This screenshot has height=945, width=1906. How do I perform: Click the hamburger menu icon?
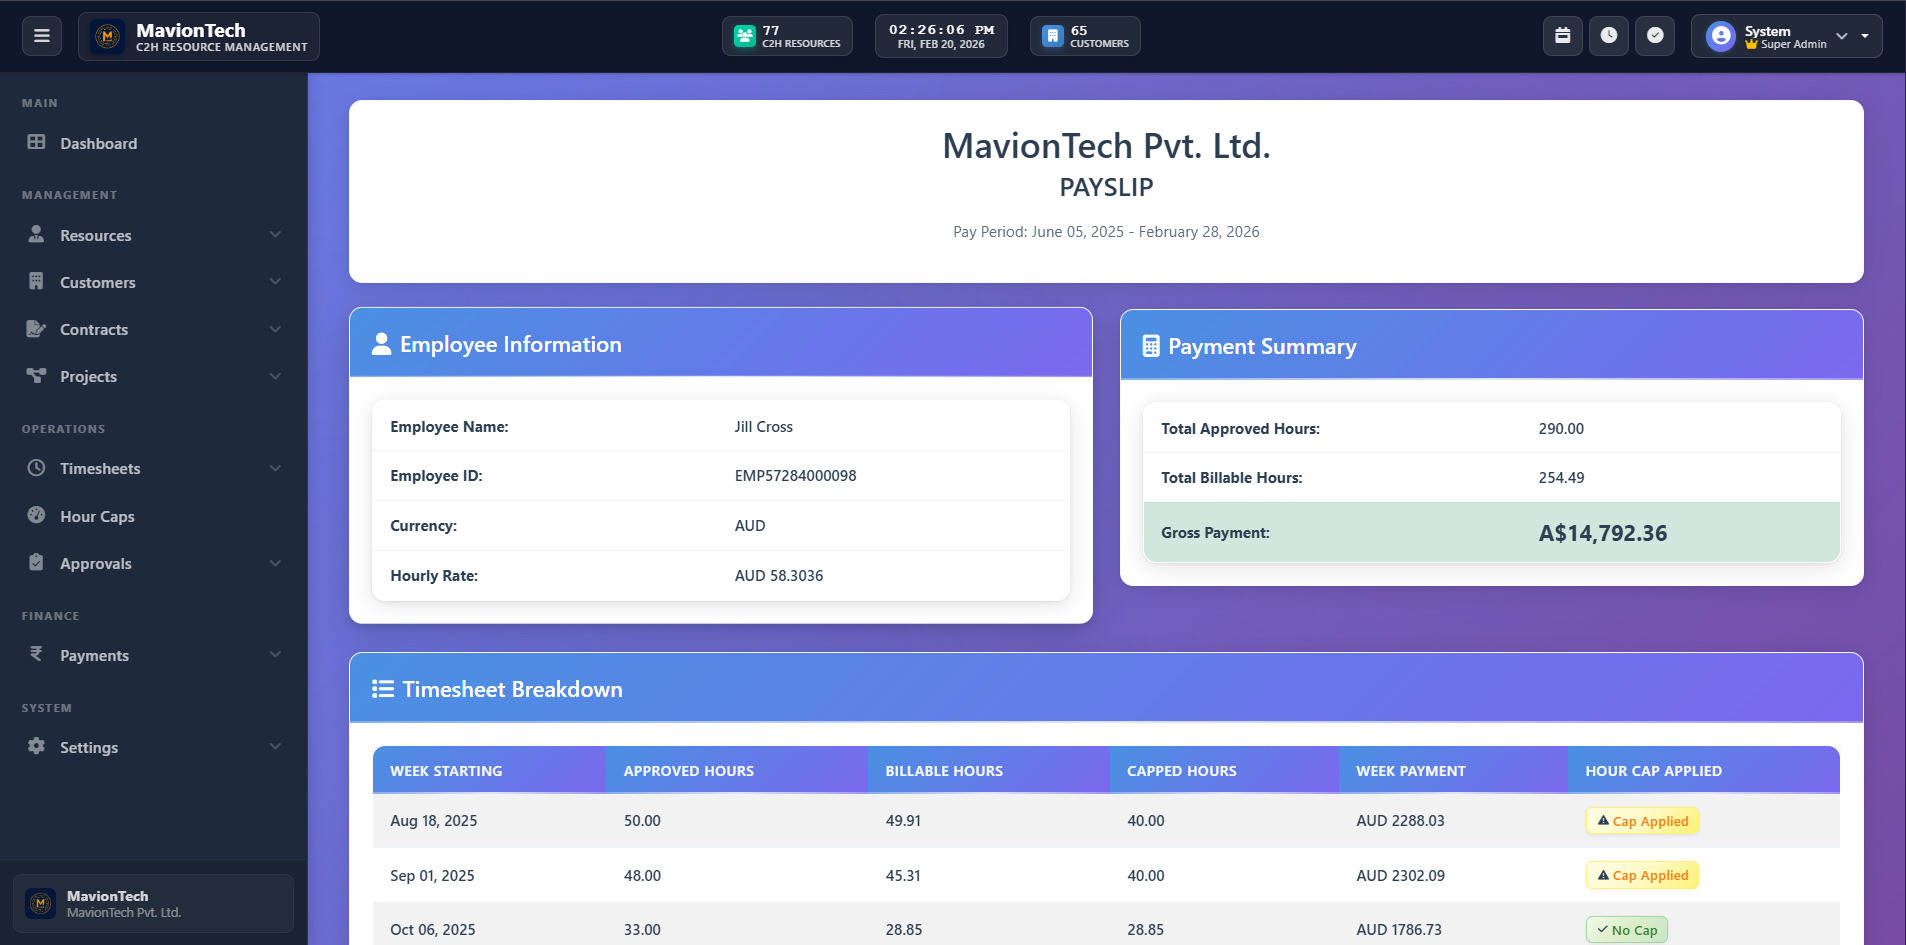point(42,36)
